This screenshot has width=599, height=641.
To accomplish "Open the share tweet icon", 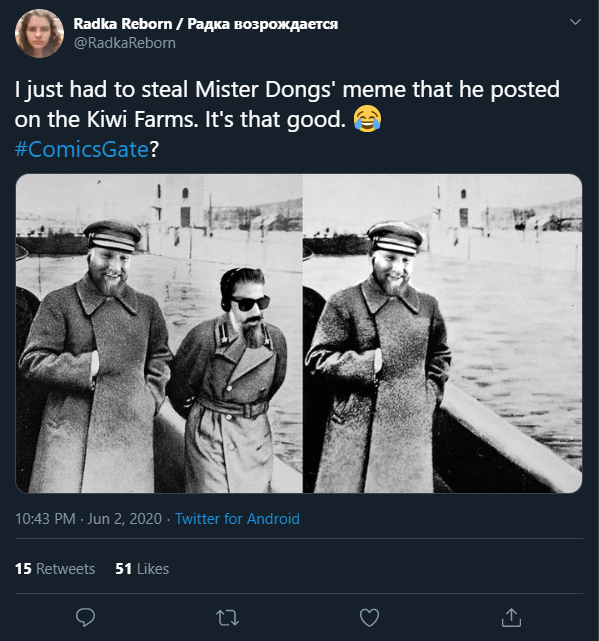I will click(x=511, y=617).
